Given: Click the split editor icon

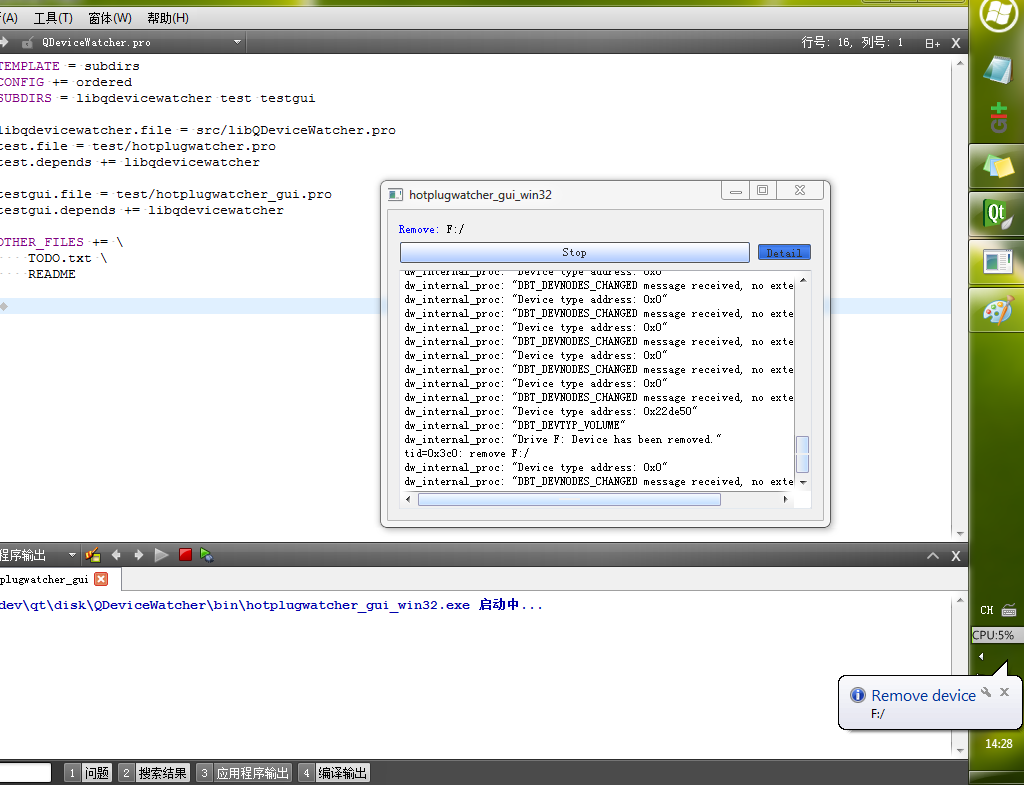Looking at the screenshot, I should tap(932, 43).
